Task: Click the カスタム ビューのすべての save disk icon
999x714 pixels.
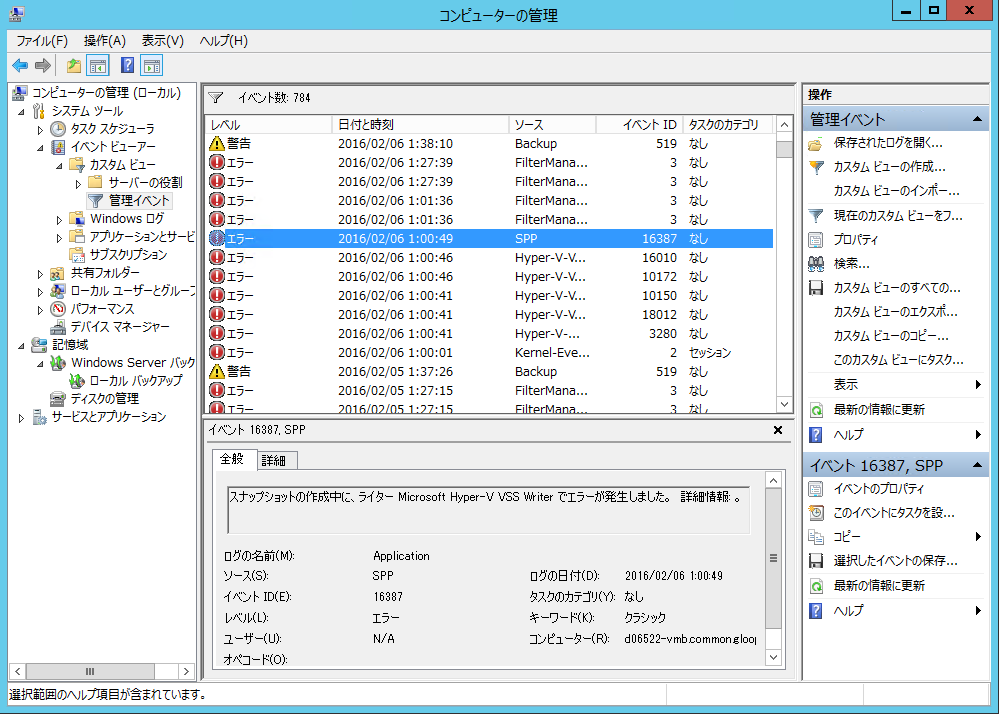Action: (x=816, y=288)
